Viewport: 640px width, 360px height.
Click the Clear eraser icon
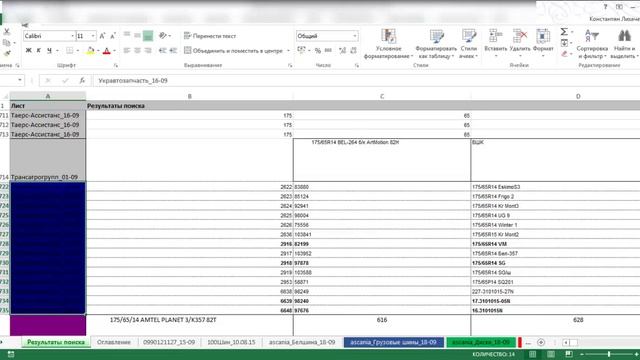click(x=564, y=53)
